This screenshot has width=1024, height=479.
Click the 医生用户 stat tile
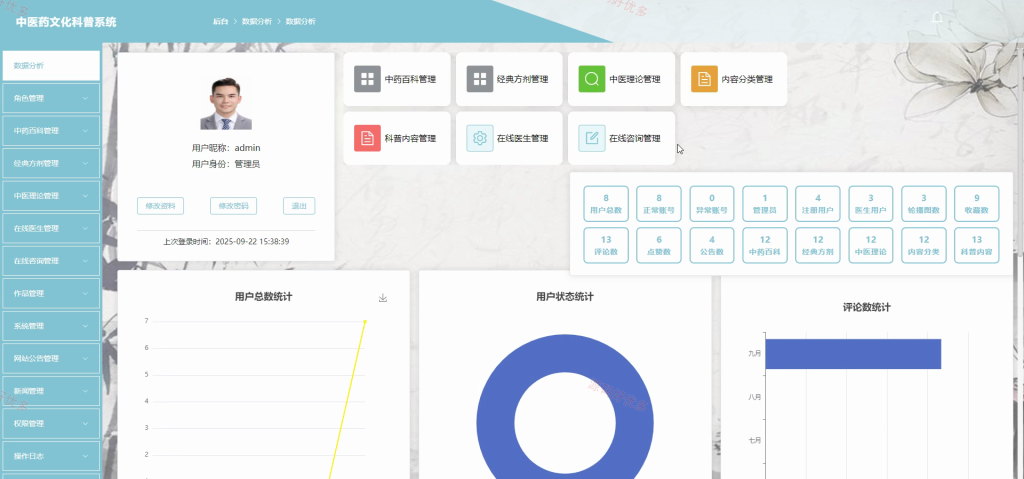coord(871,204)
